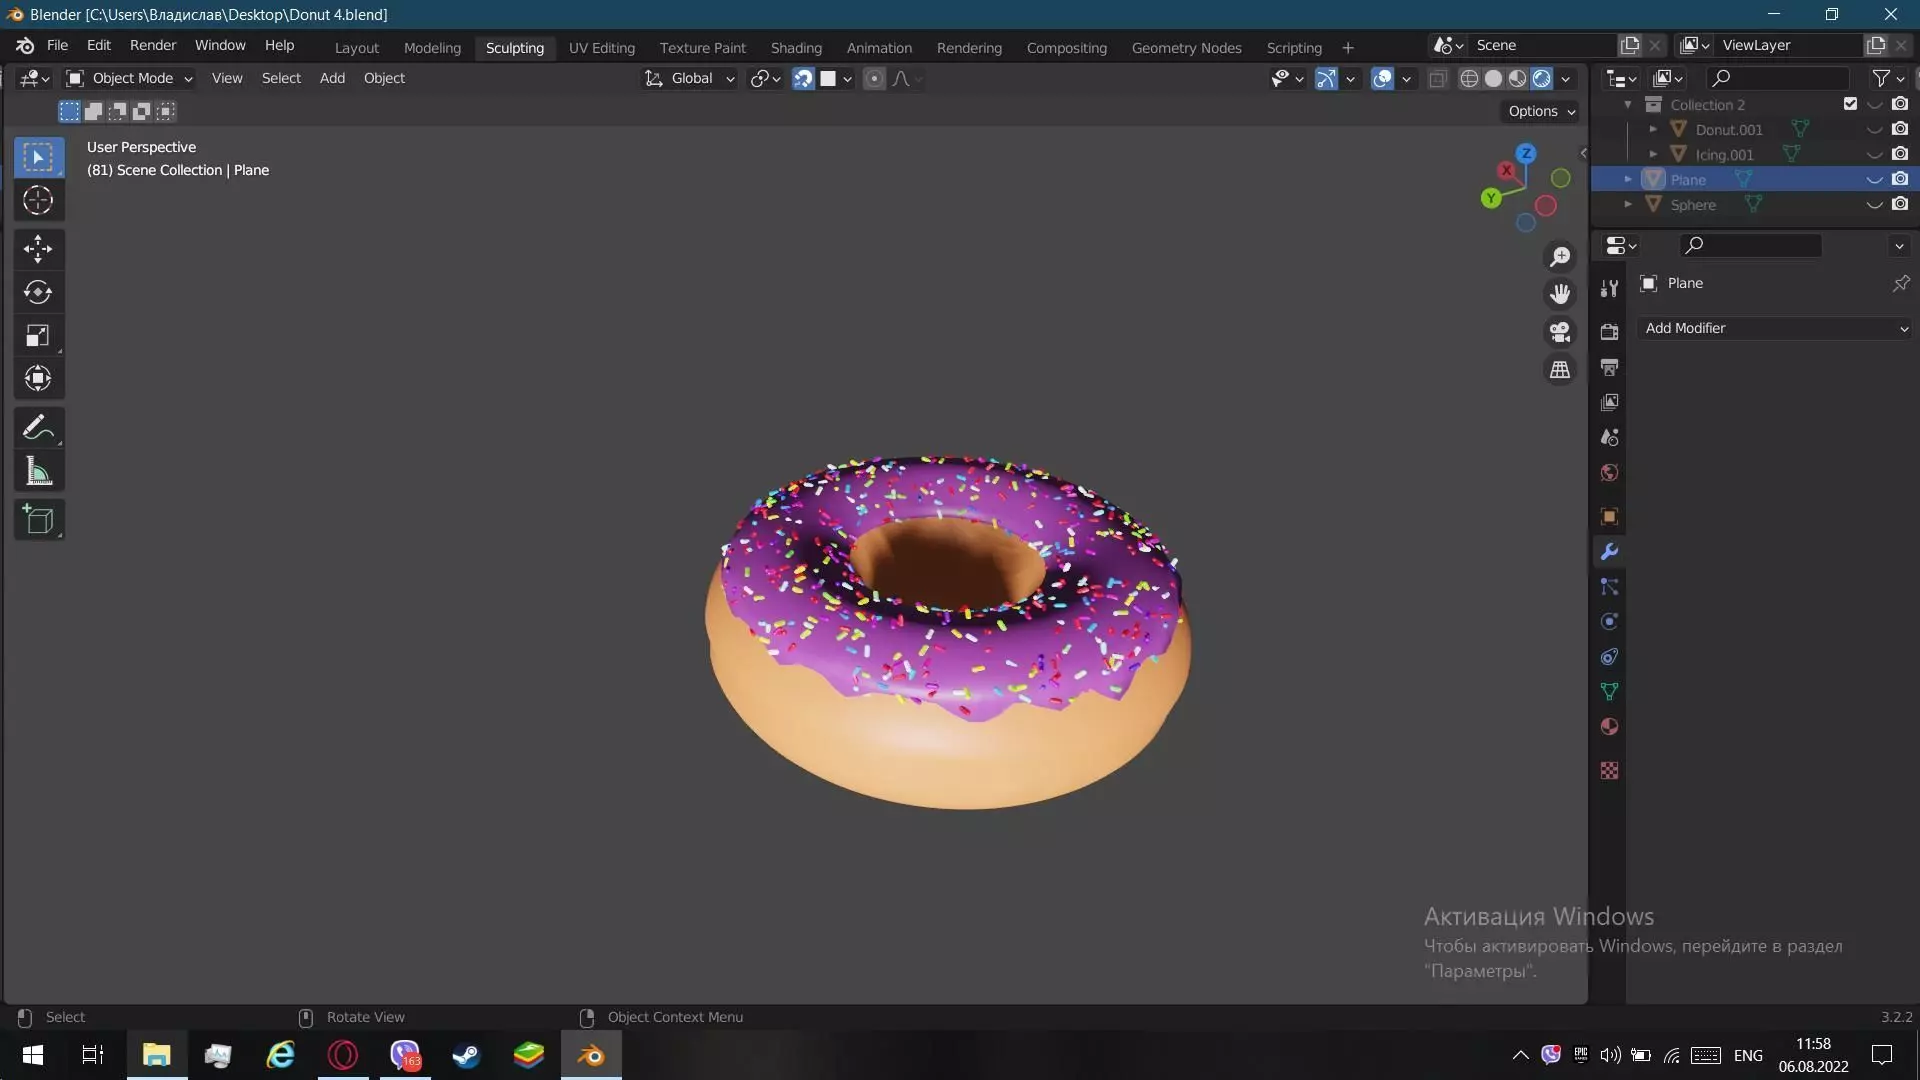Open the Object properties tab

coord(1609,517)
